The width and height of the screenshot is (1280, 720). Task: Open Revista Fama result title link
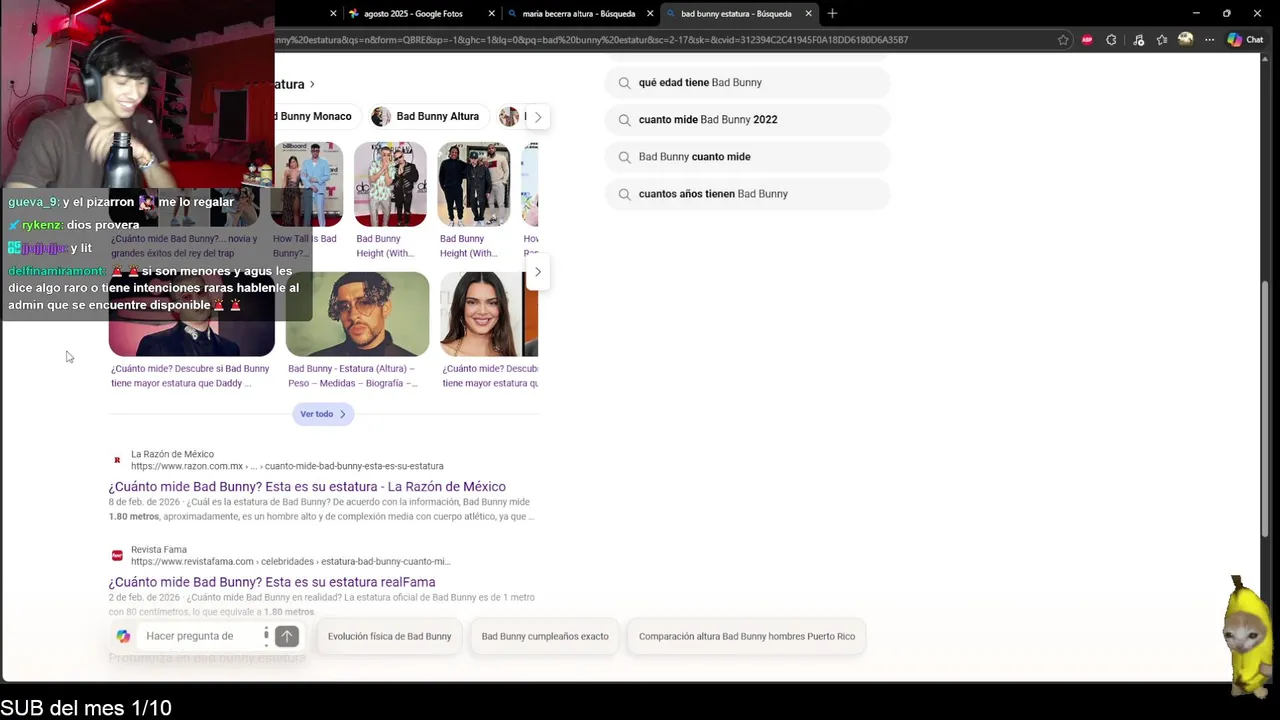pyautogui.click(x=272, y=582)
